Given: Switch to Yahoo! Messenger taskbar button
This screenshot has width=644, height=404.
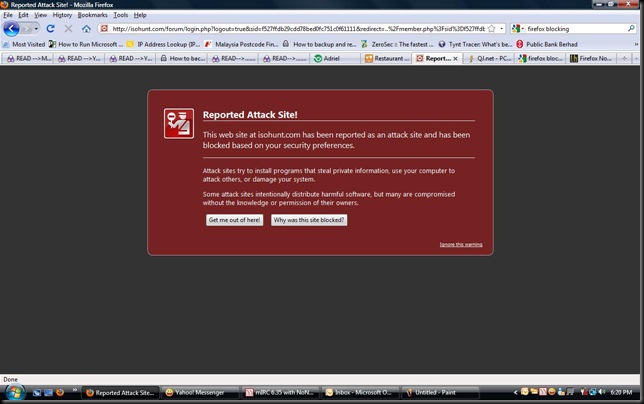Looking at the screenshot, I should pos(200,393).
